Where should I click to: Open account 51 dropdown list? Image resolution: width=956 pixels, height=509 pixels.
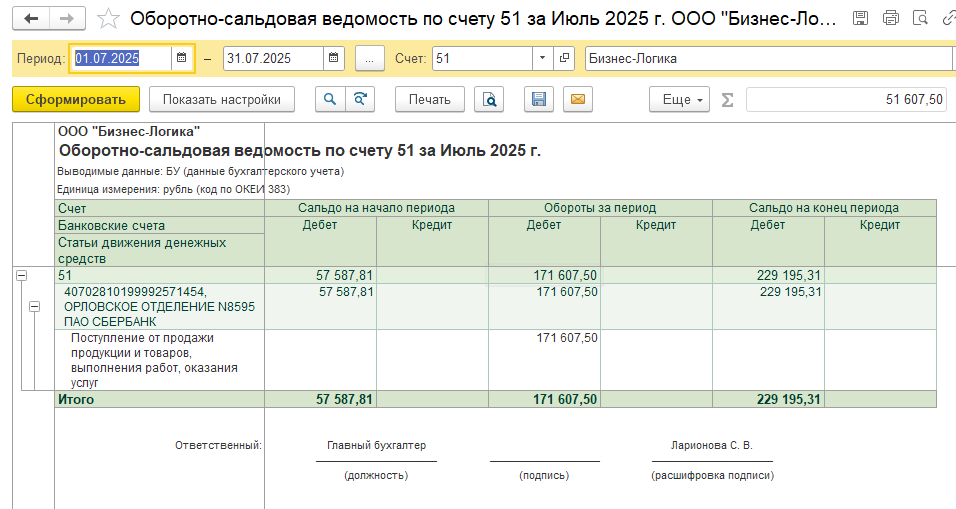[542, 59]
